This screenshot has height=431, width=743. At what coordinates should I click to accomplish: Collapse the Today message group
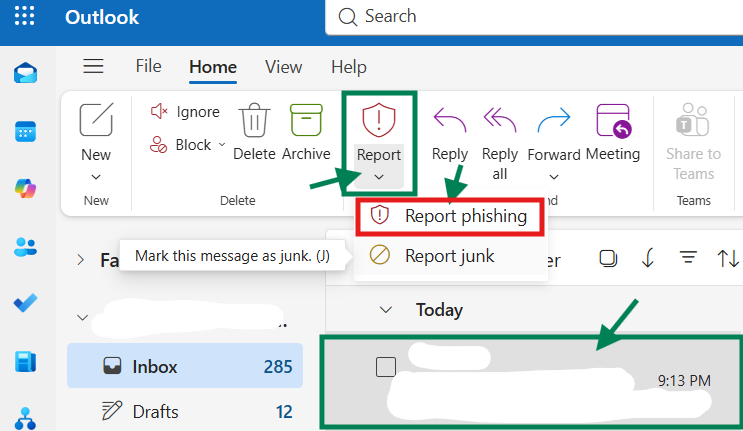(386, 310)
